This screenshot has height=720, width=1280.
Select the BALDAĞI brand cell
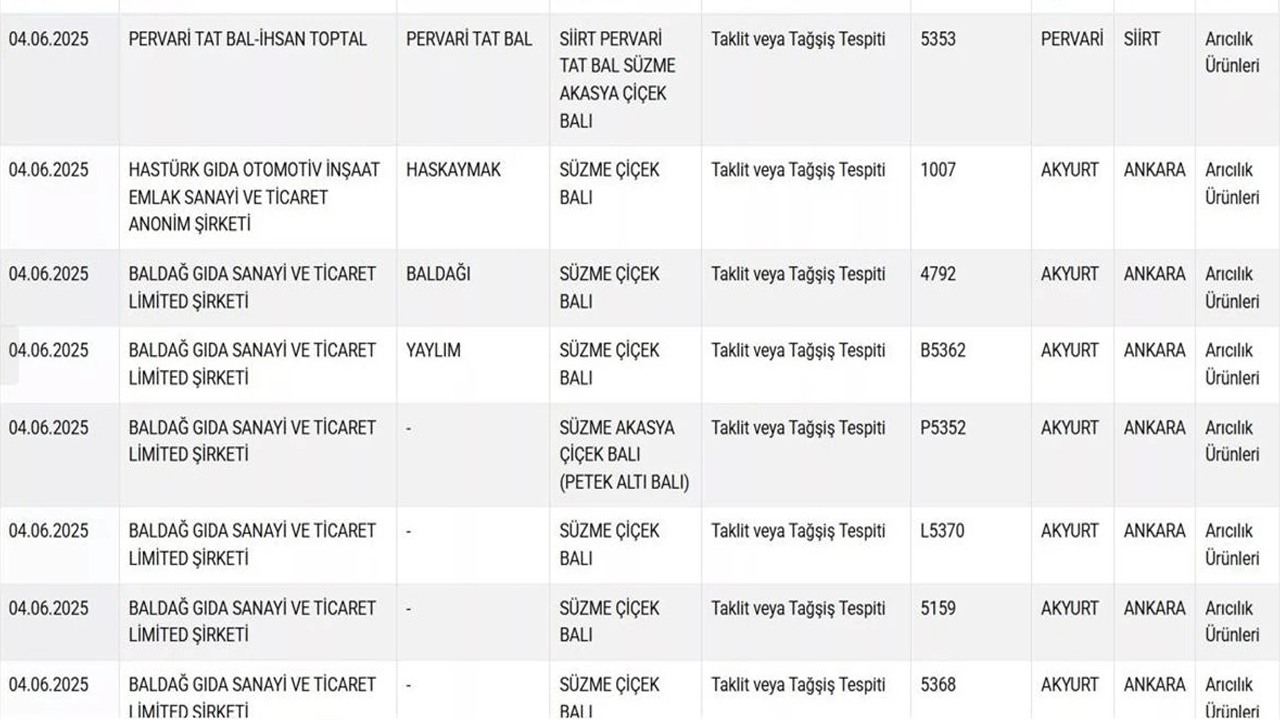click(438, 274)
